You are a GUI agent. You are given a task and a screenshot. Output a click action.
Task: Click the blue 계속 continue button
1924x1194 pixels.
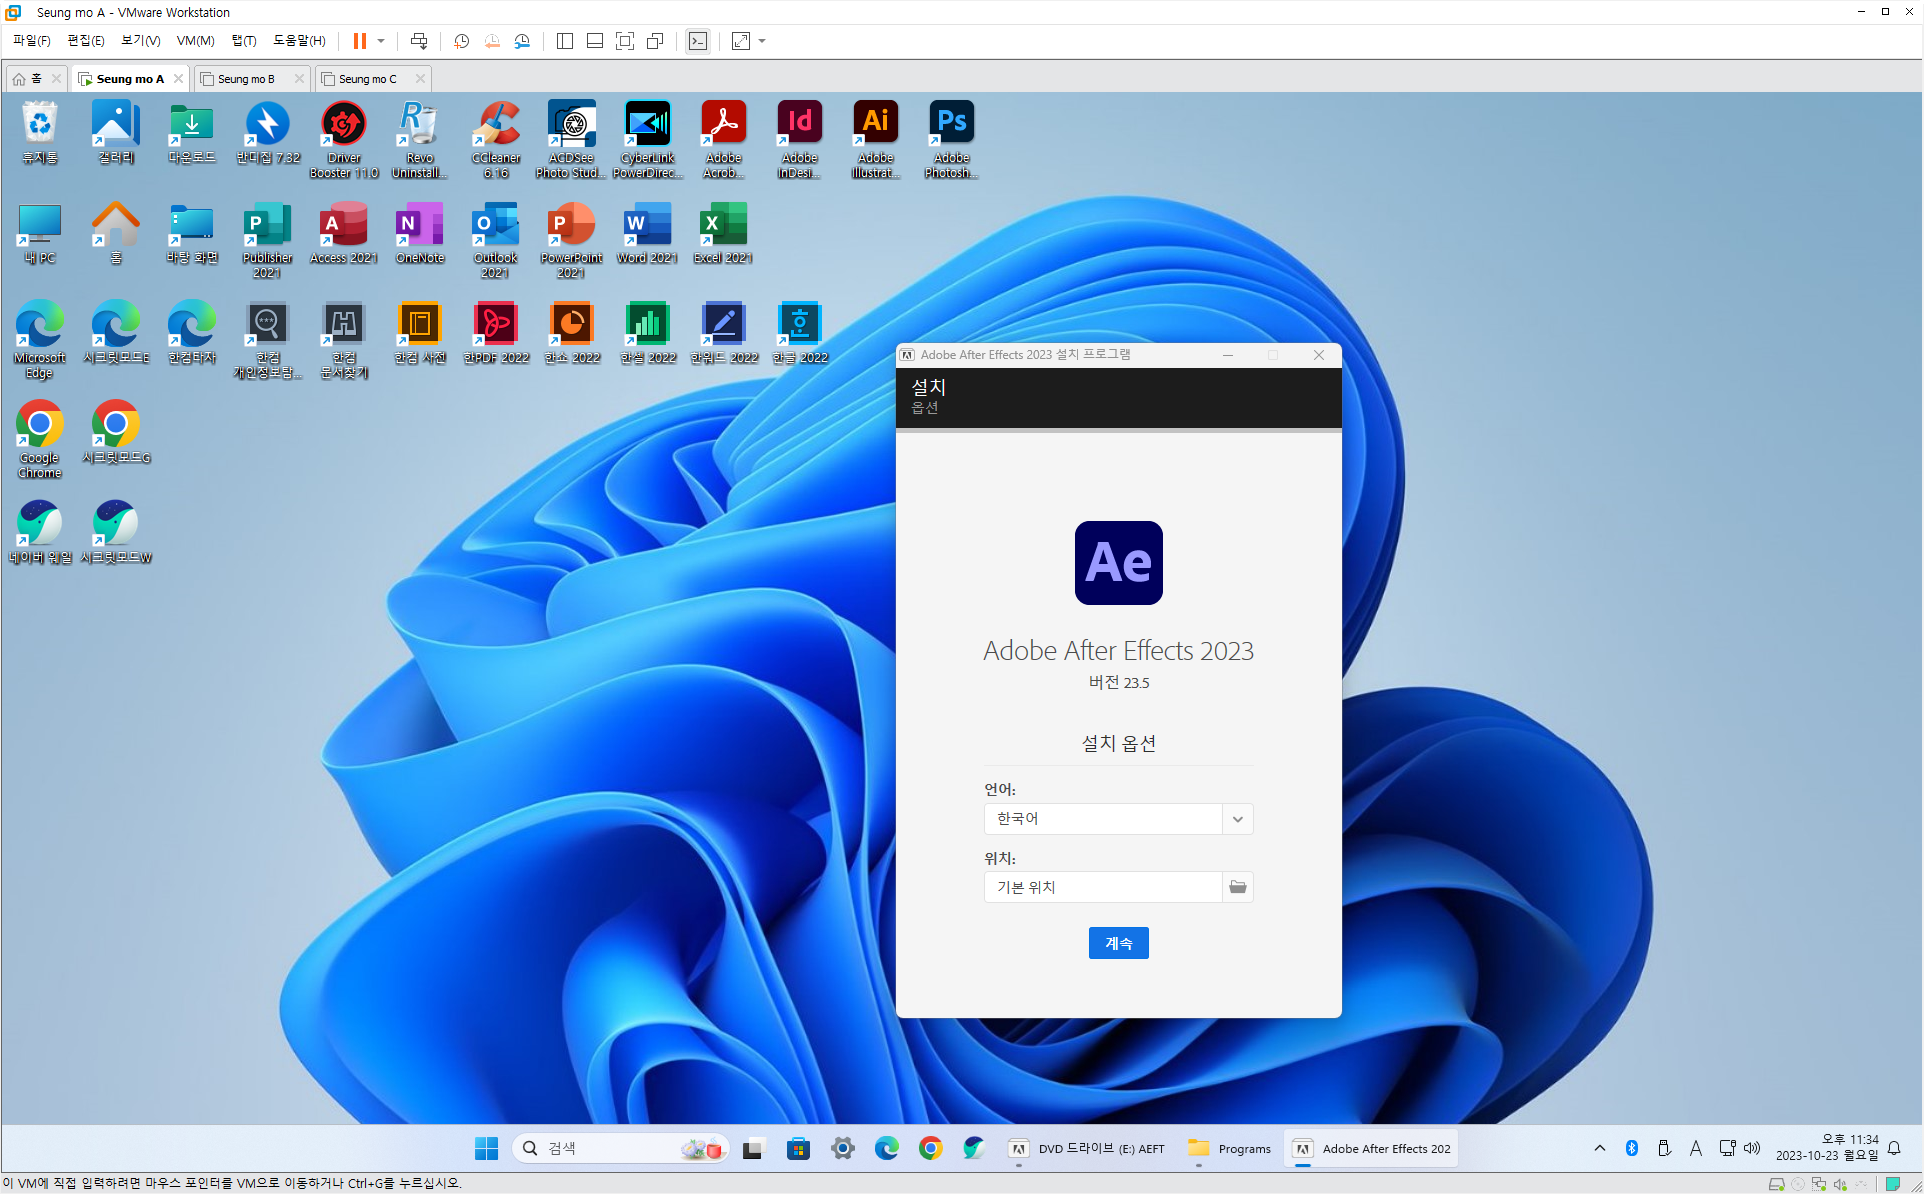pyautogui.click(x=1118, y=943)
